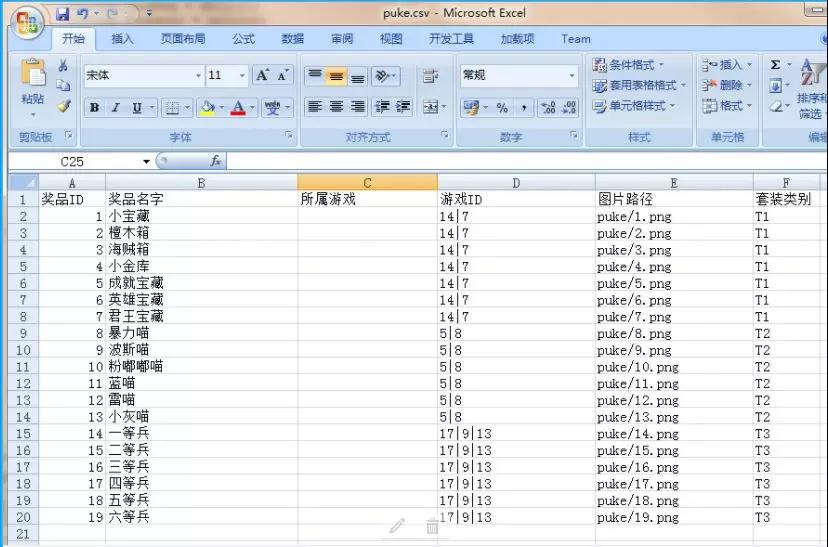Click the formula bar input
The image size is (828, 547).
pos(525,161)
